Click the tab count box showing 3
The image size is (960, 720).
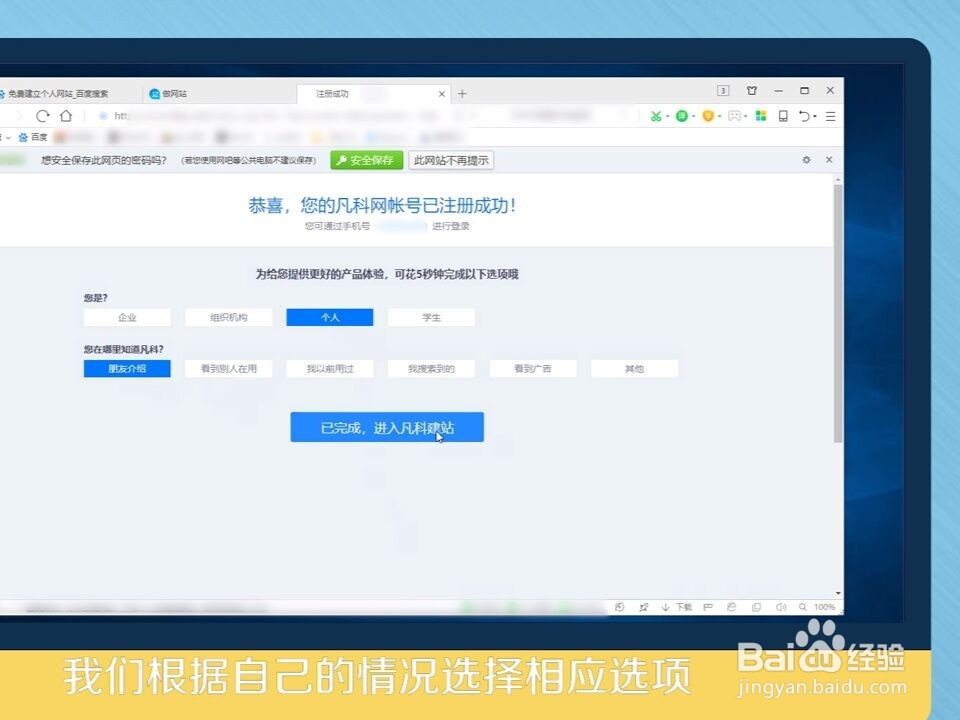pyautogui.click(x=723, y=91)
